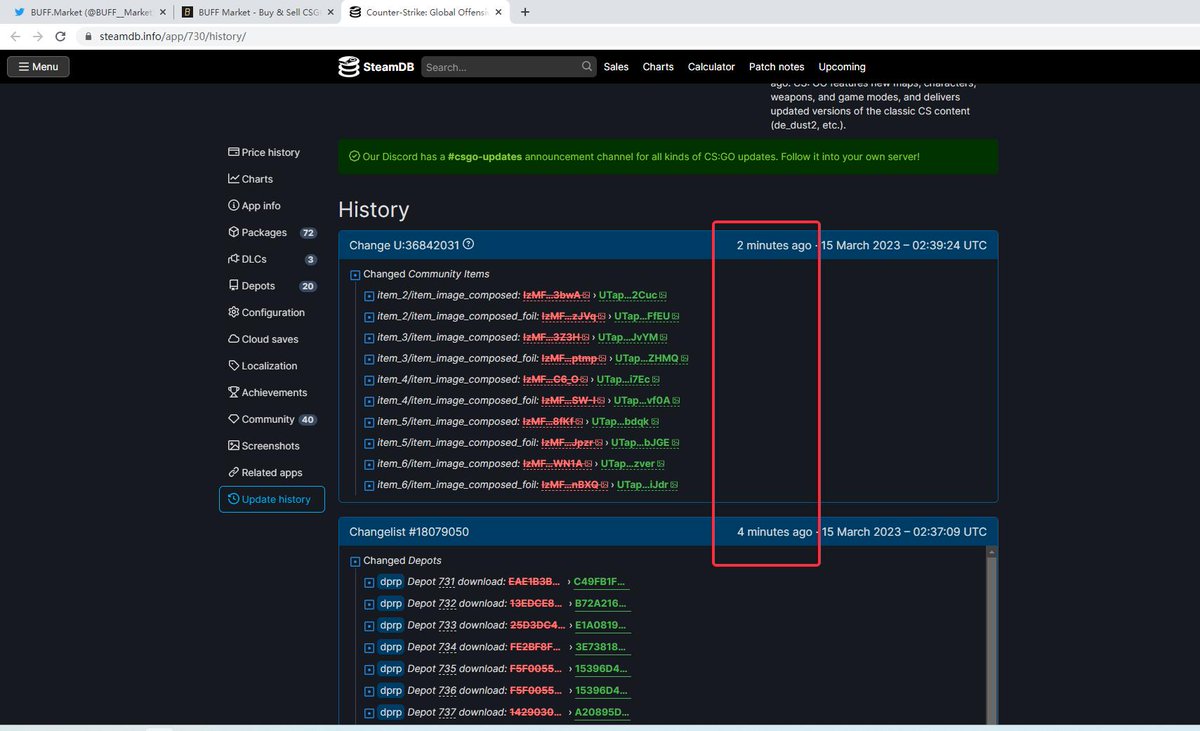
Task: Open Patch notes in the top navigation
Action: [x=776, y=67]
